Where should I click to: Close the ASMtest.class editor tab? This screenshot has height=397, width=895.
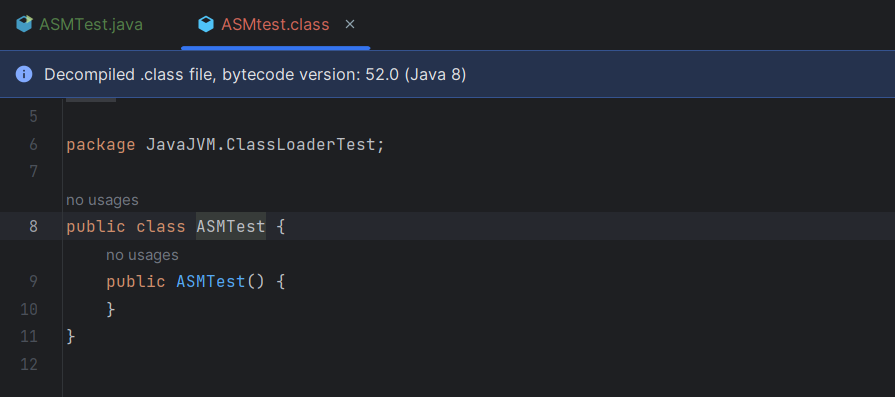tap(350, 25)
